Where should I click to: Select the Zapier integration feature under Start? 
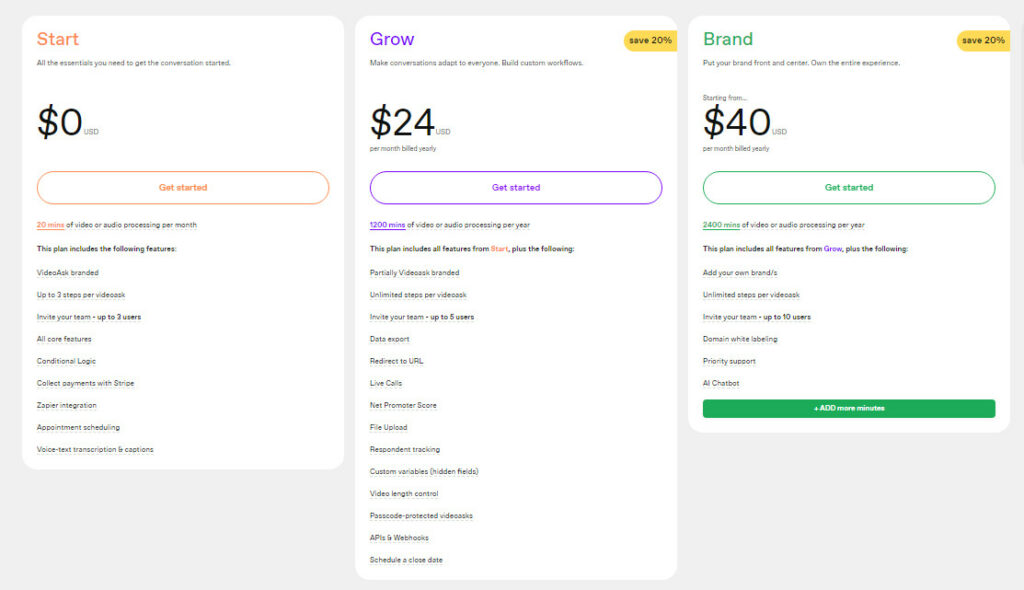tap(68, 405)
